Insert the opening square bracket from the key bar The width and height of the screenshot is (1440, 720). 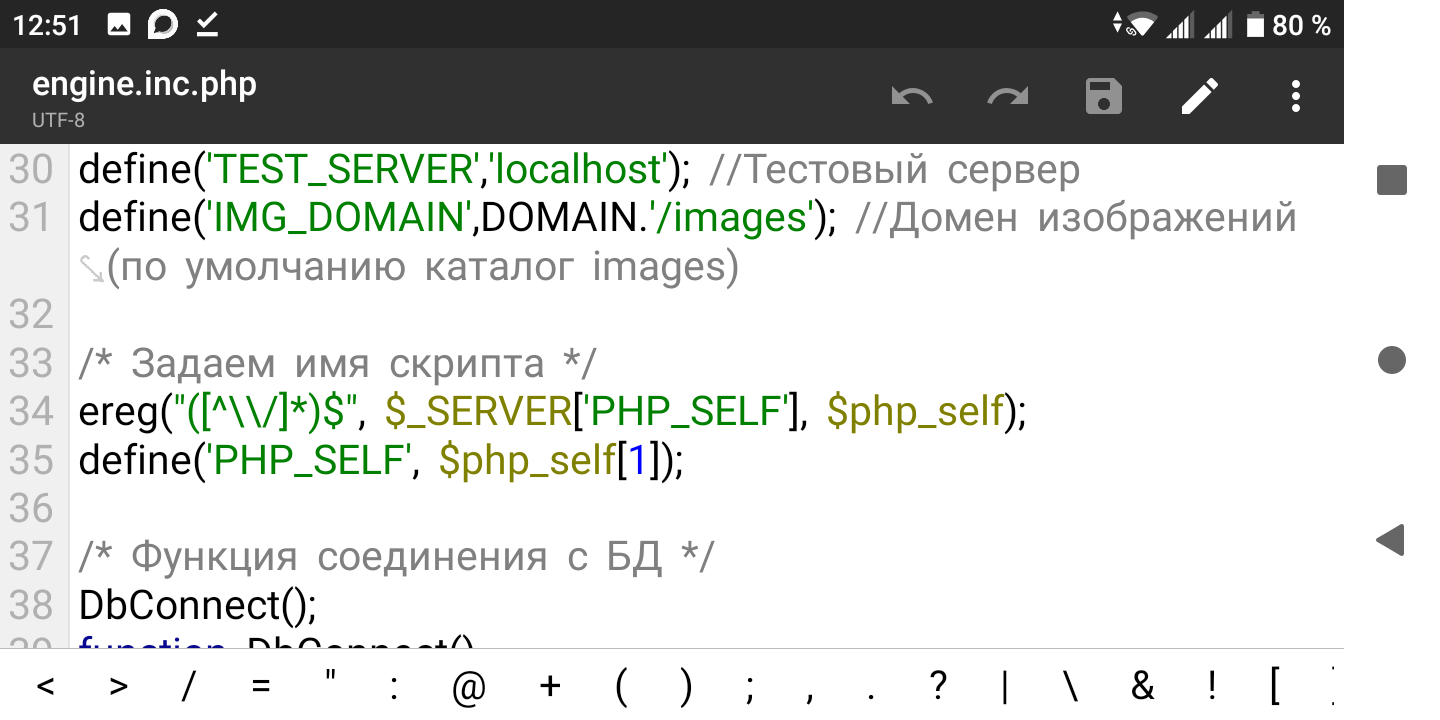1275,686
